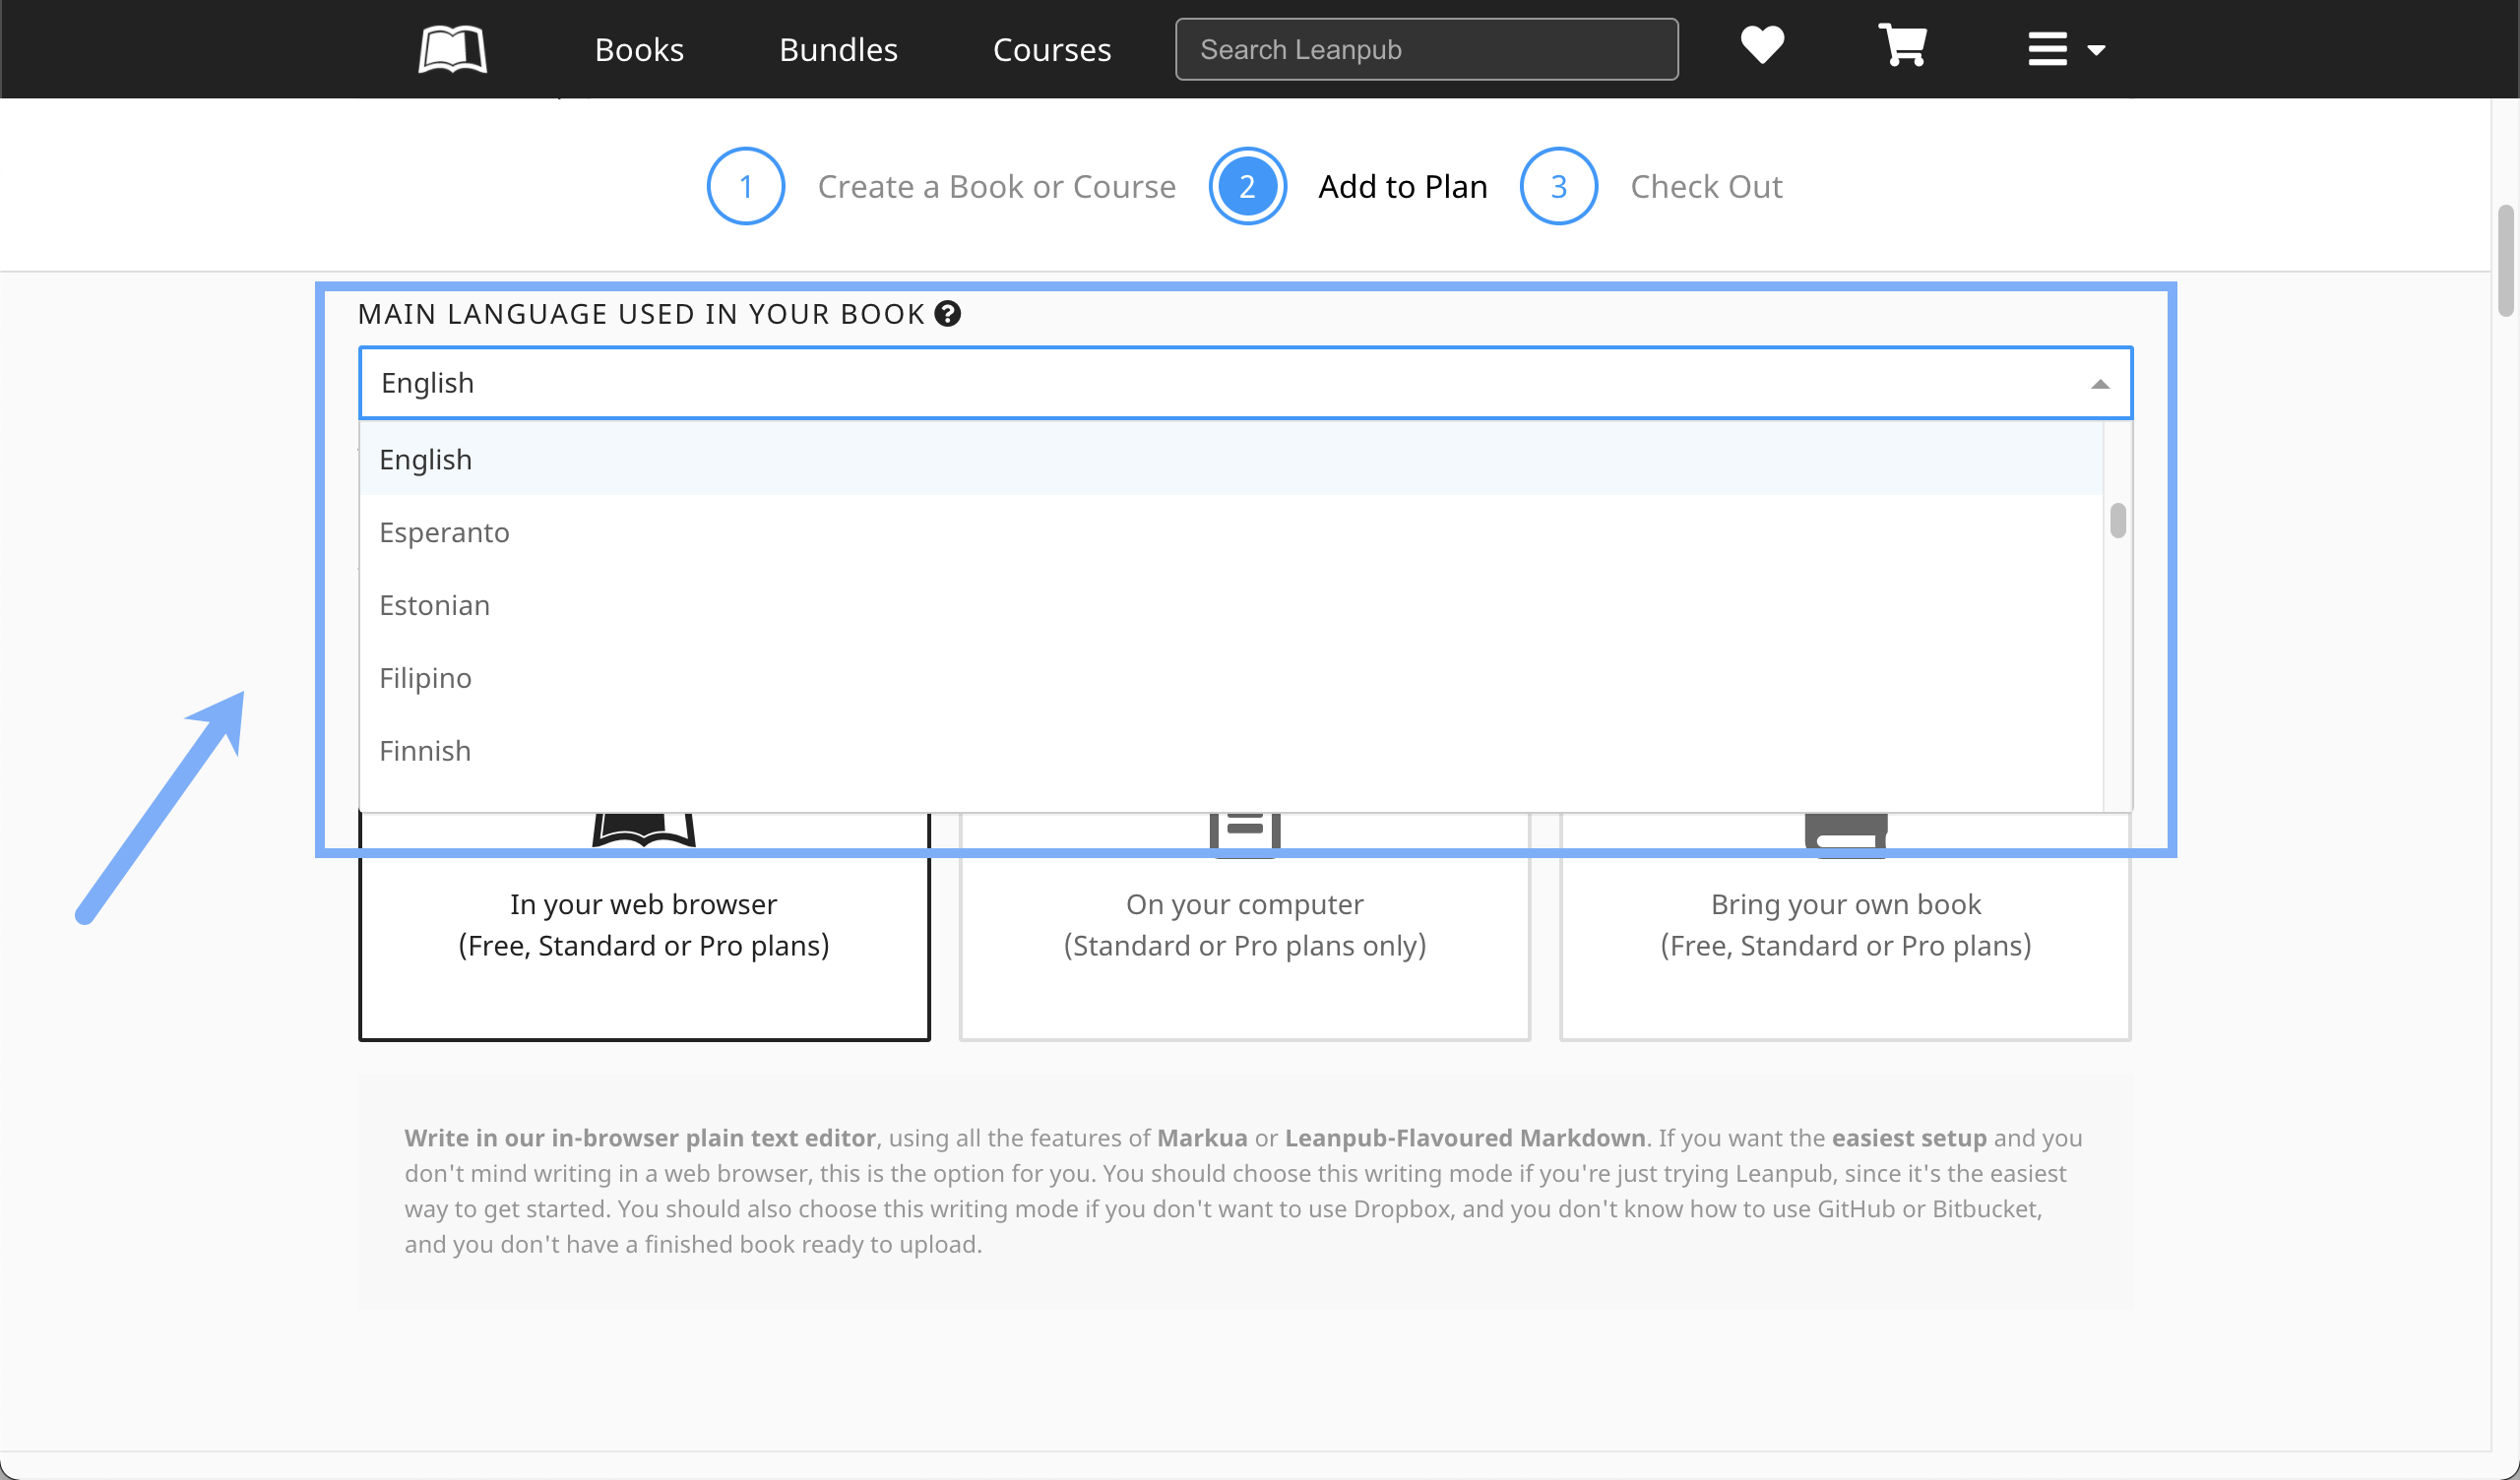Image resolution: width=2520 pixels, height=1480 pixels.
Task: Select Finnish from the language list
Action: coord(425,751)
